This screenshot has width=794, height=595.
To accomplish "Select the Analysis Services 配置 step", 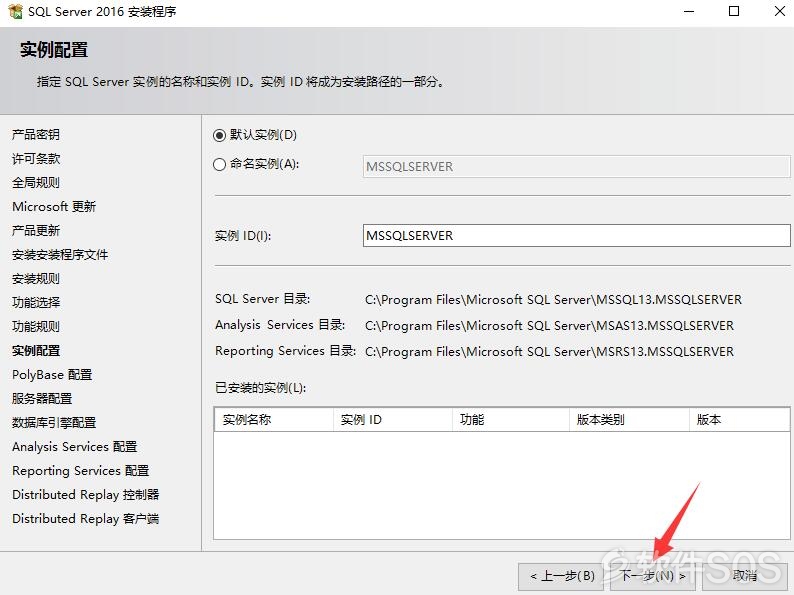I will click(74, 447).
